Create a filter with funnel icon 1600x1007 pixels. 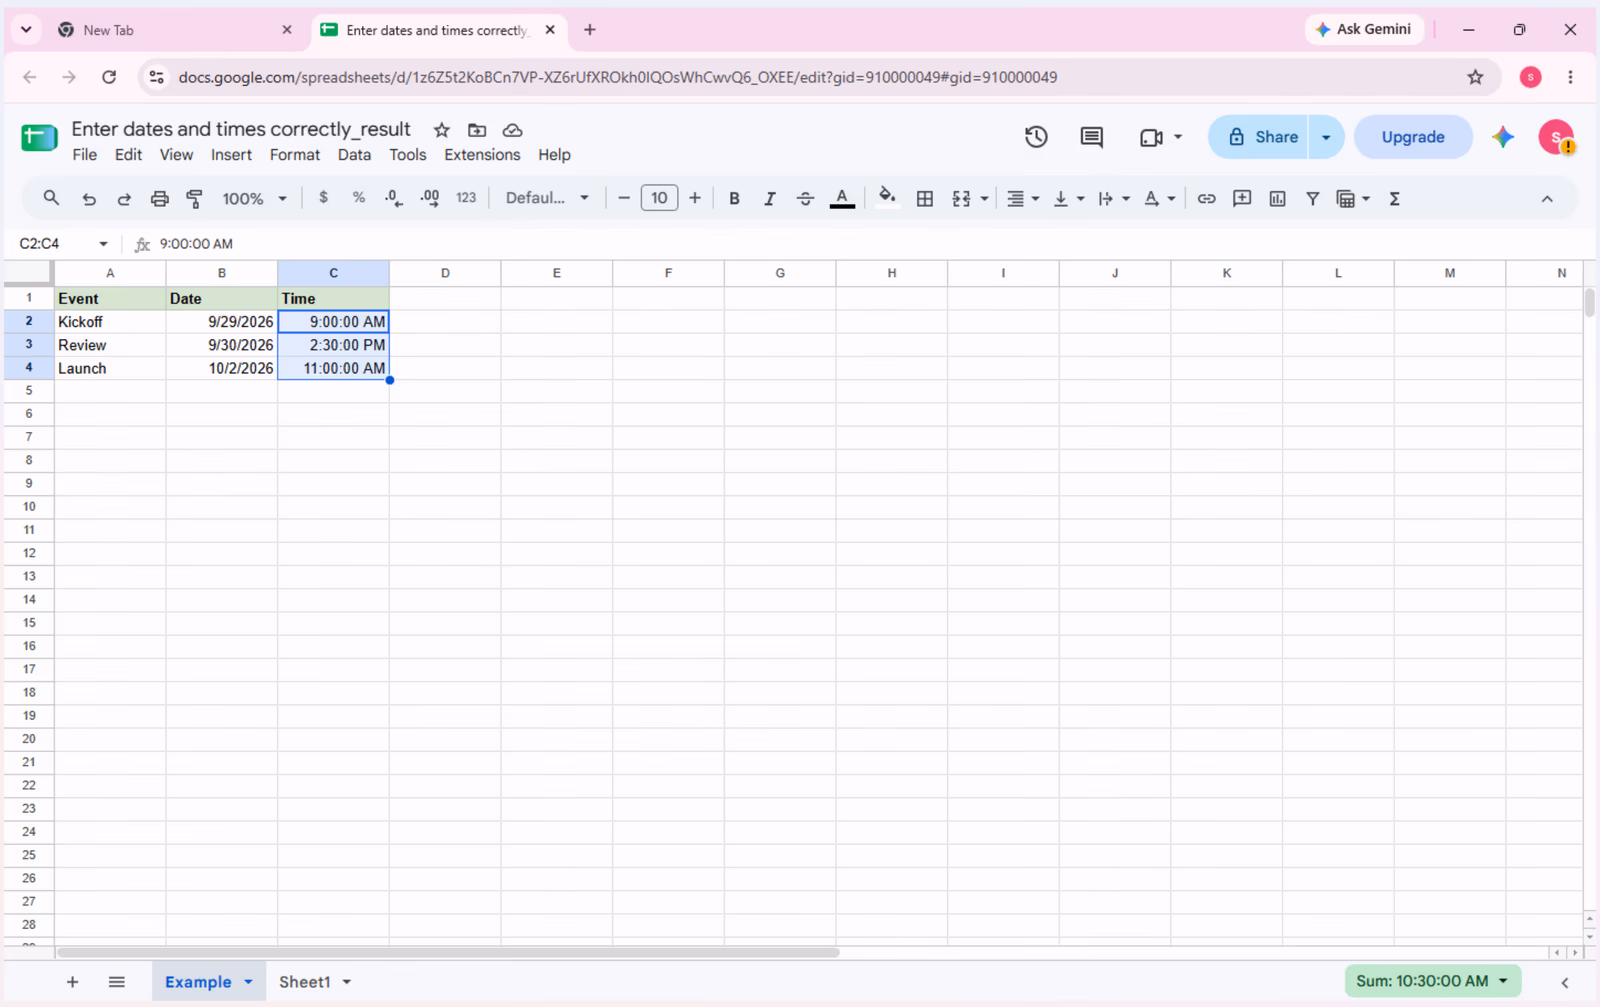(1313, 199)
